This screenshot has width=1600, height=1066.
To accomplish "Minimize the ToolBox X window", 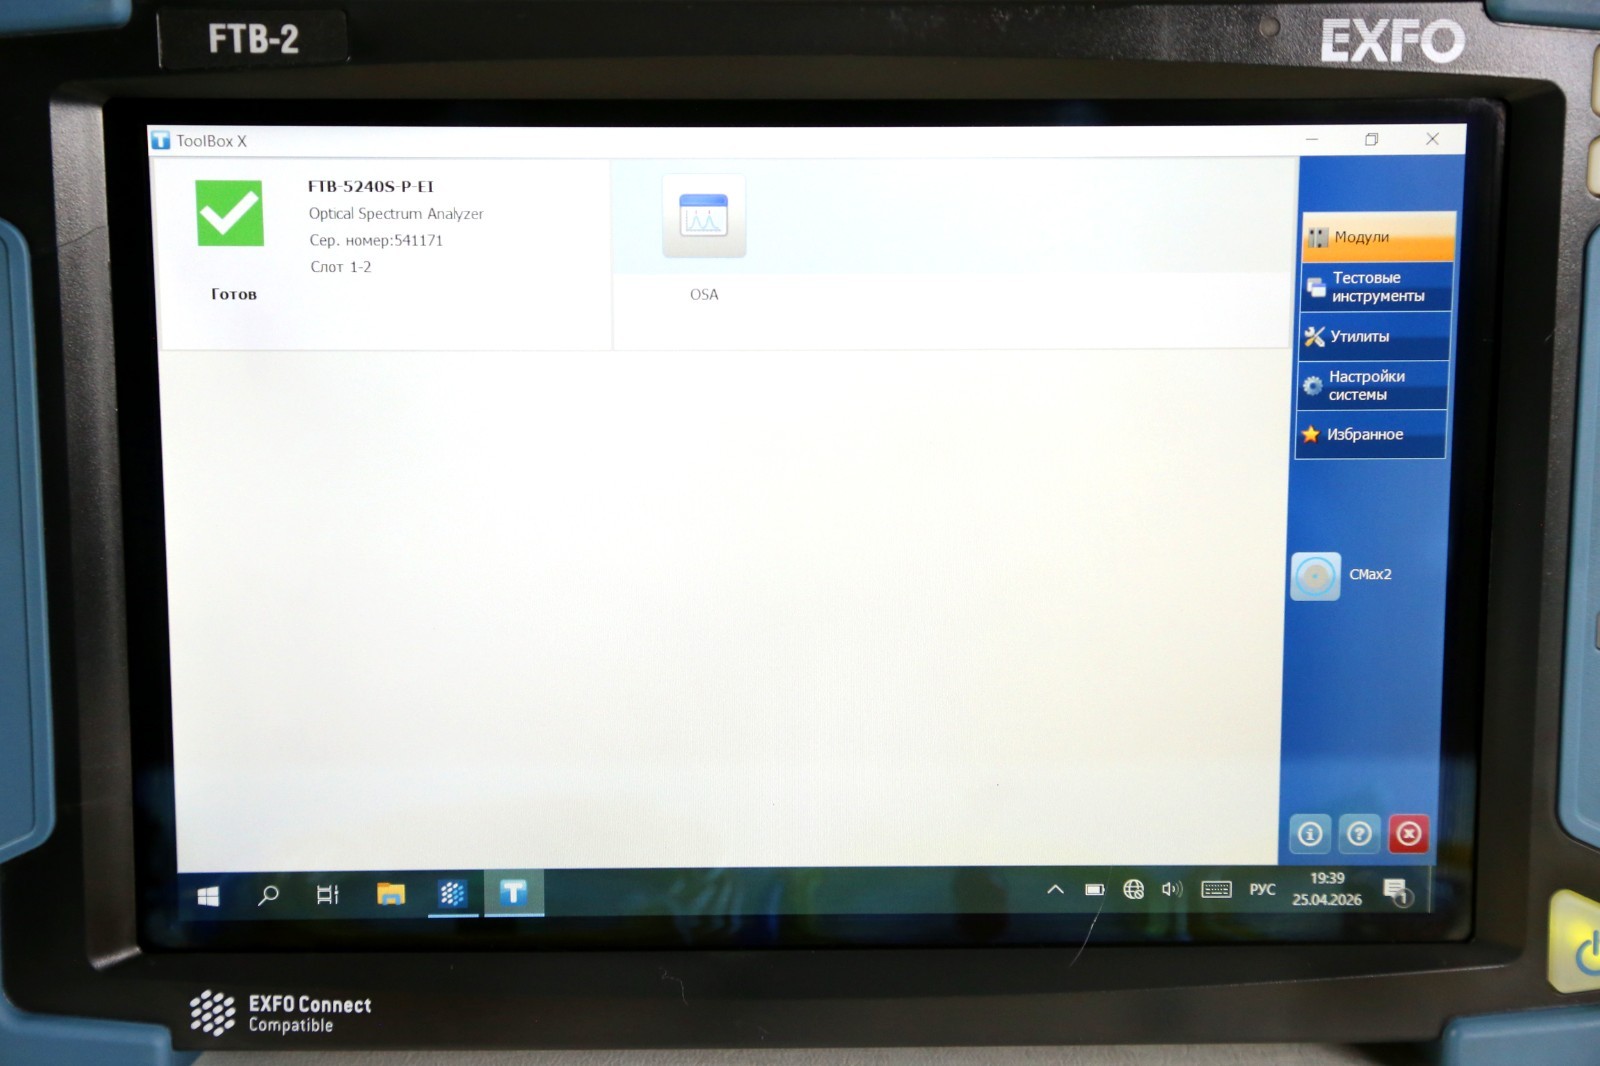I will coord(1312,139).
